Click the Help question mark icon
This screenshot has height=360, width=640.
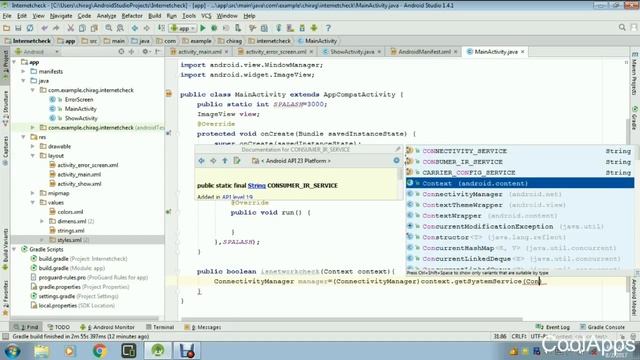pyautogui.click(x=328, y=28)
